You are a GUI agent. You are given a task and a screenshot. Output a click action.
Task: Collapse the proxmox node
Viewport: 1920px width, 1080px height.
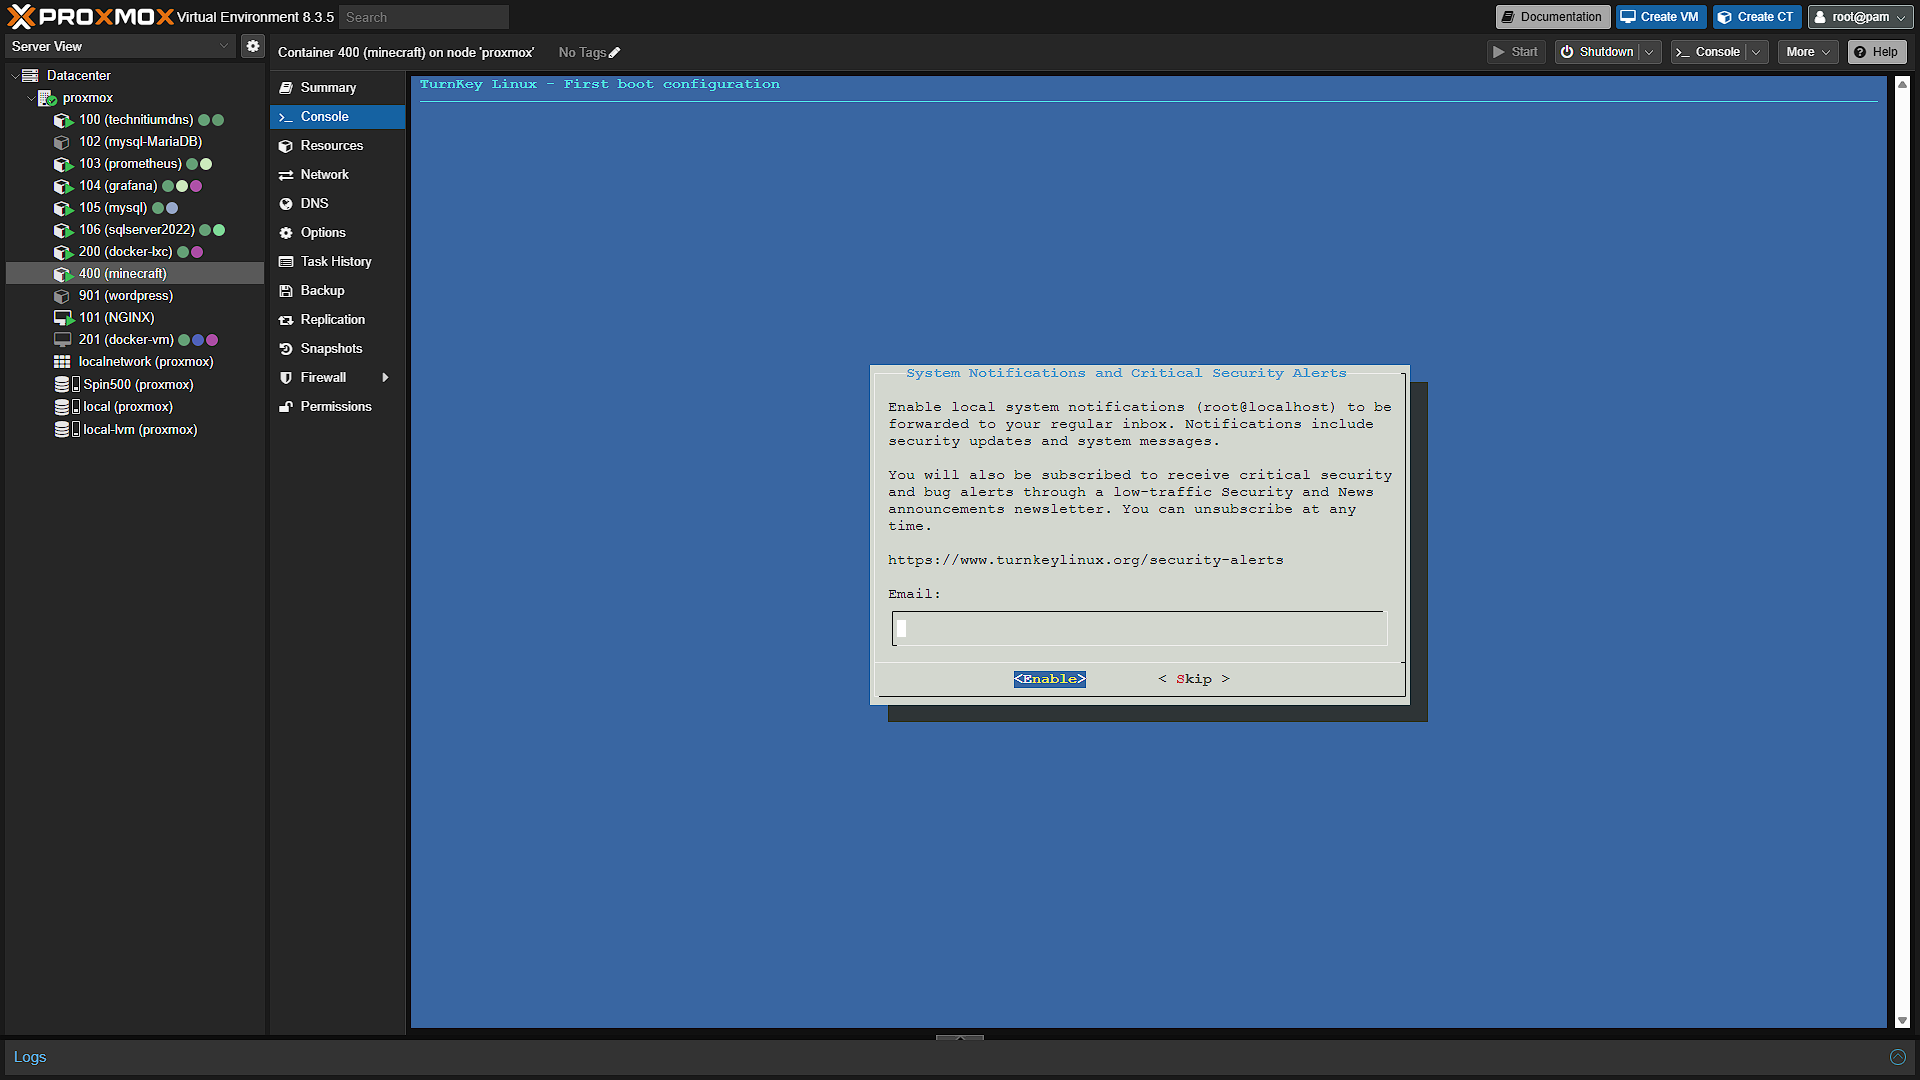pyautogui.click(x=31, y=98)
